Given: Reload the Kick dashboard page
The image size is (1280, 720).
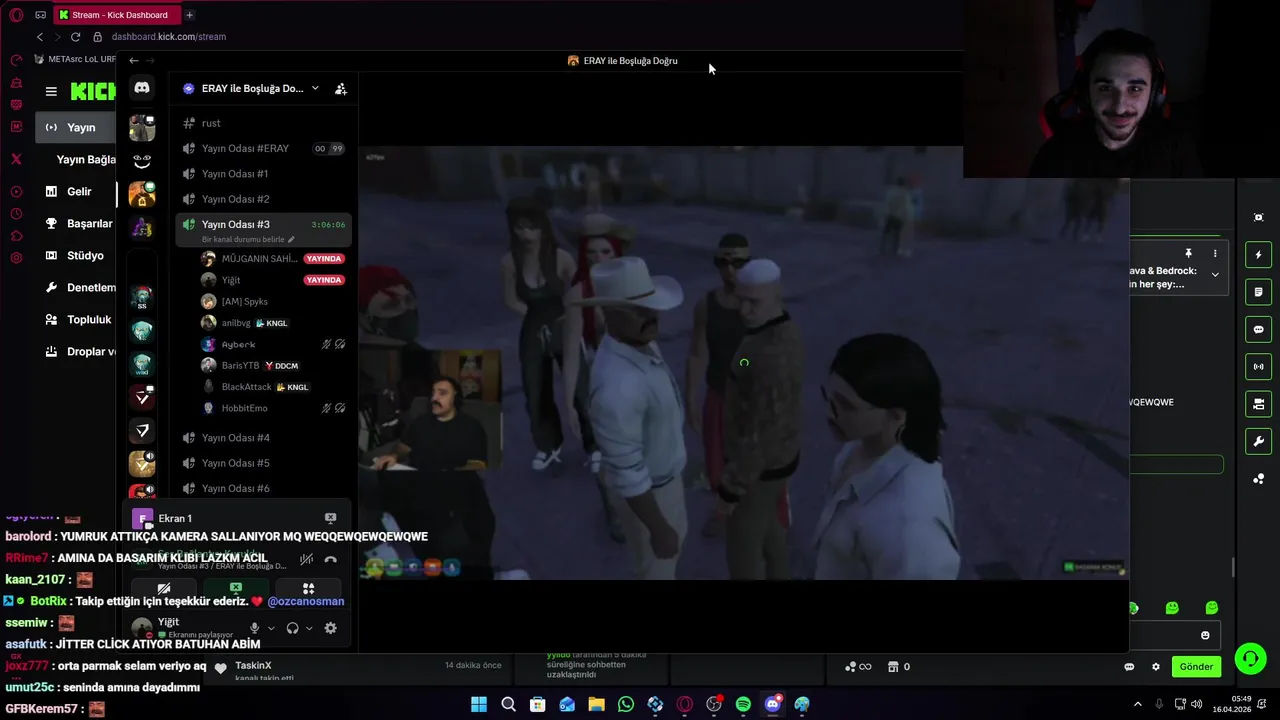Looking at the screenshot, I should pos(75,37).
